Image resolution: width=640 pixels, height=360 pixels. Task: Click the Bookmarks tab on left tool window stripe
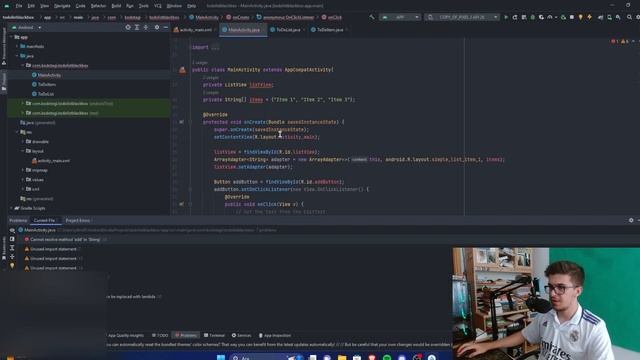pos(4,247)
